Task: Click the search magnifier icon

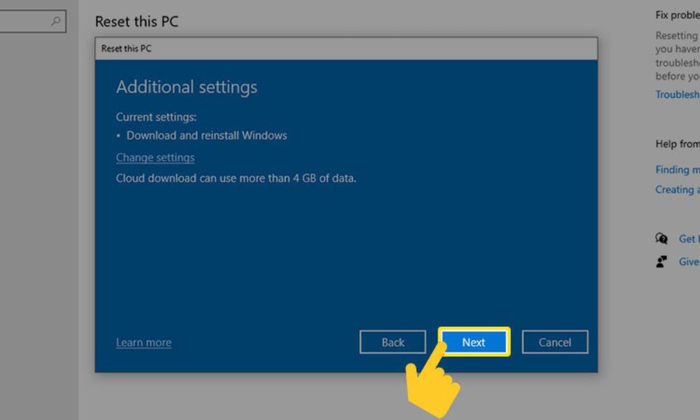Action: 56,20
